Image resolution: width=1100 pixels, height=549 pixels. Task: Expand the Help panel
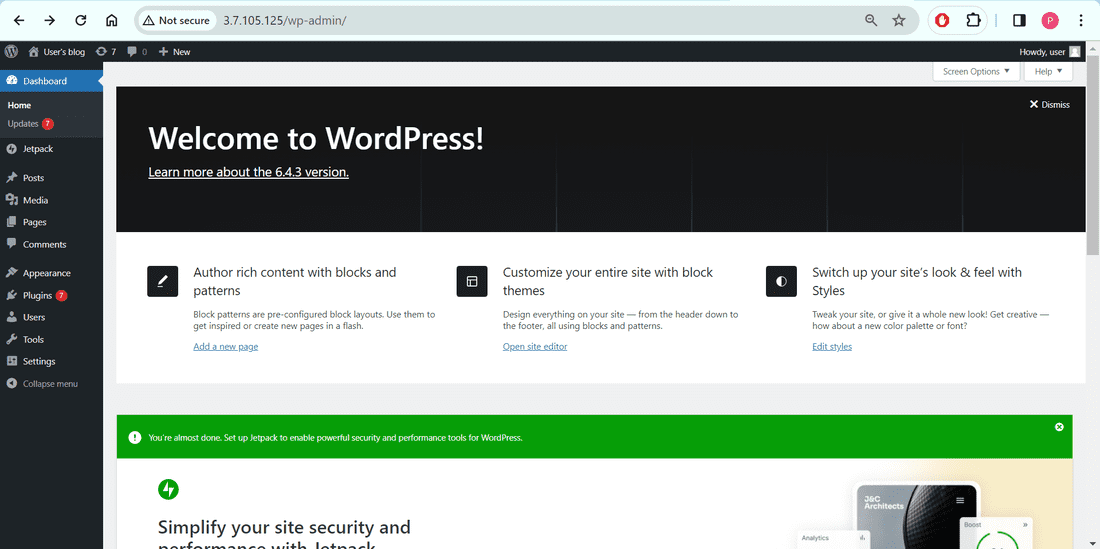tap(1049, 72)
